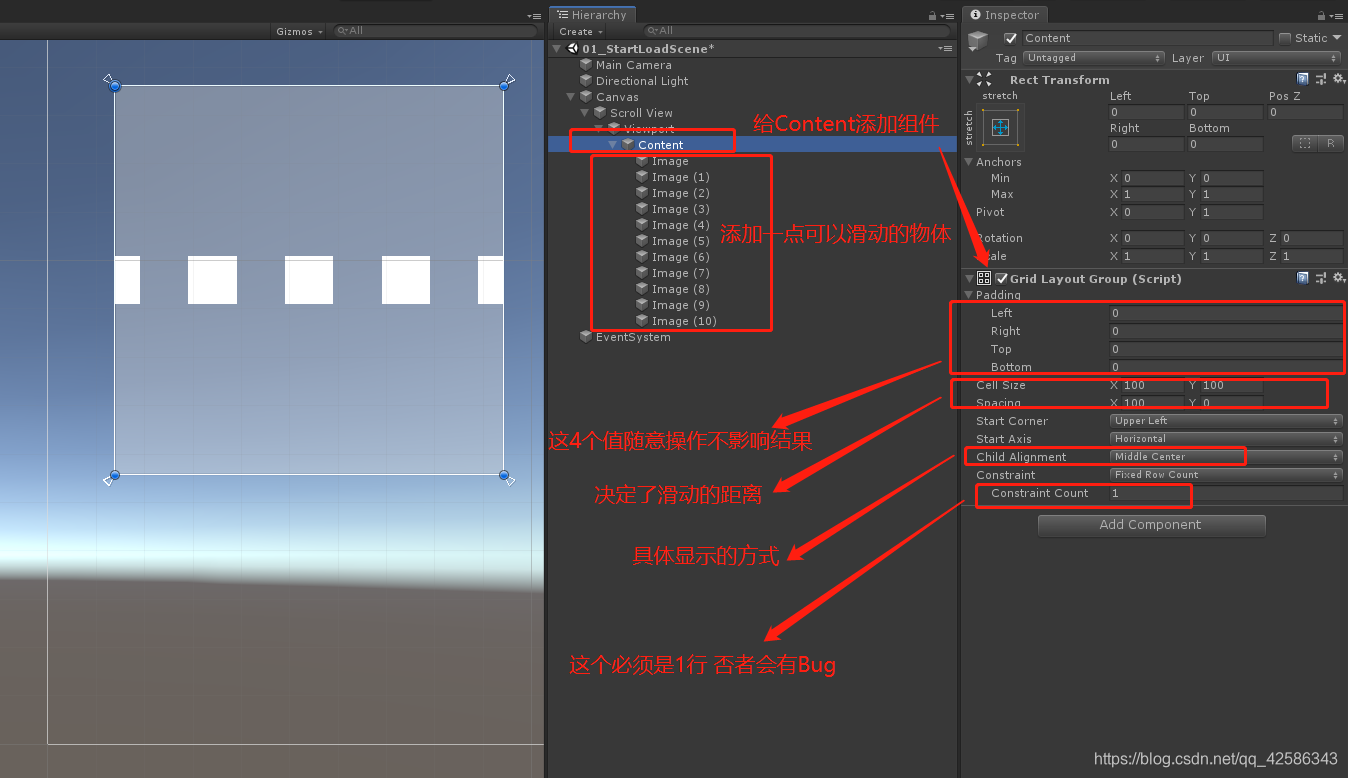Image resolution: width=1348 pixels, height=778 pixels.
Task: Click the R reset button in Rect Transform
Action: tap(1331, 143)
